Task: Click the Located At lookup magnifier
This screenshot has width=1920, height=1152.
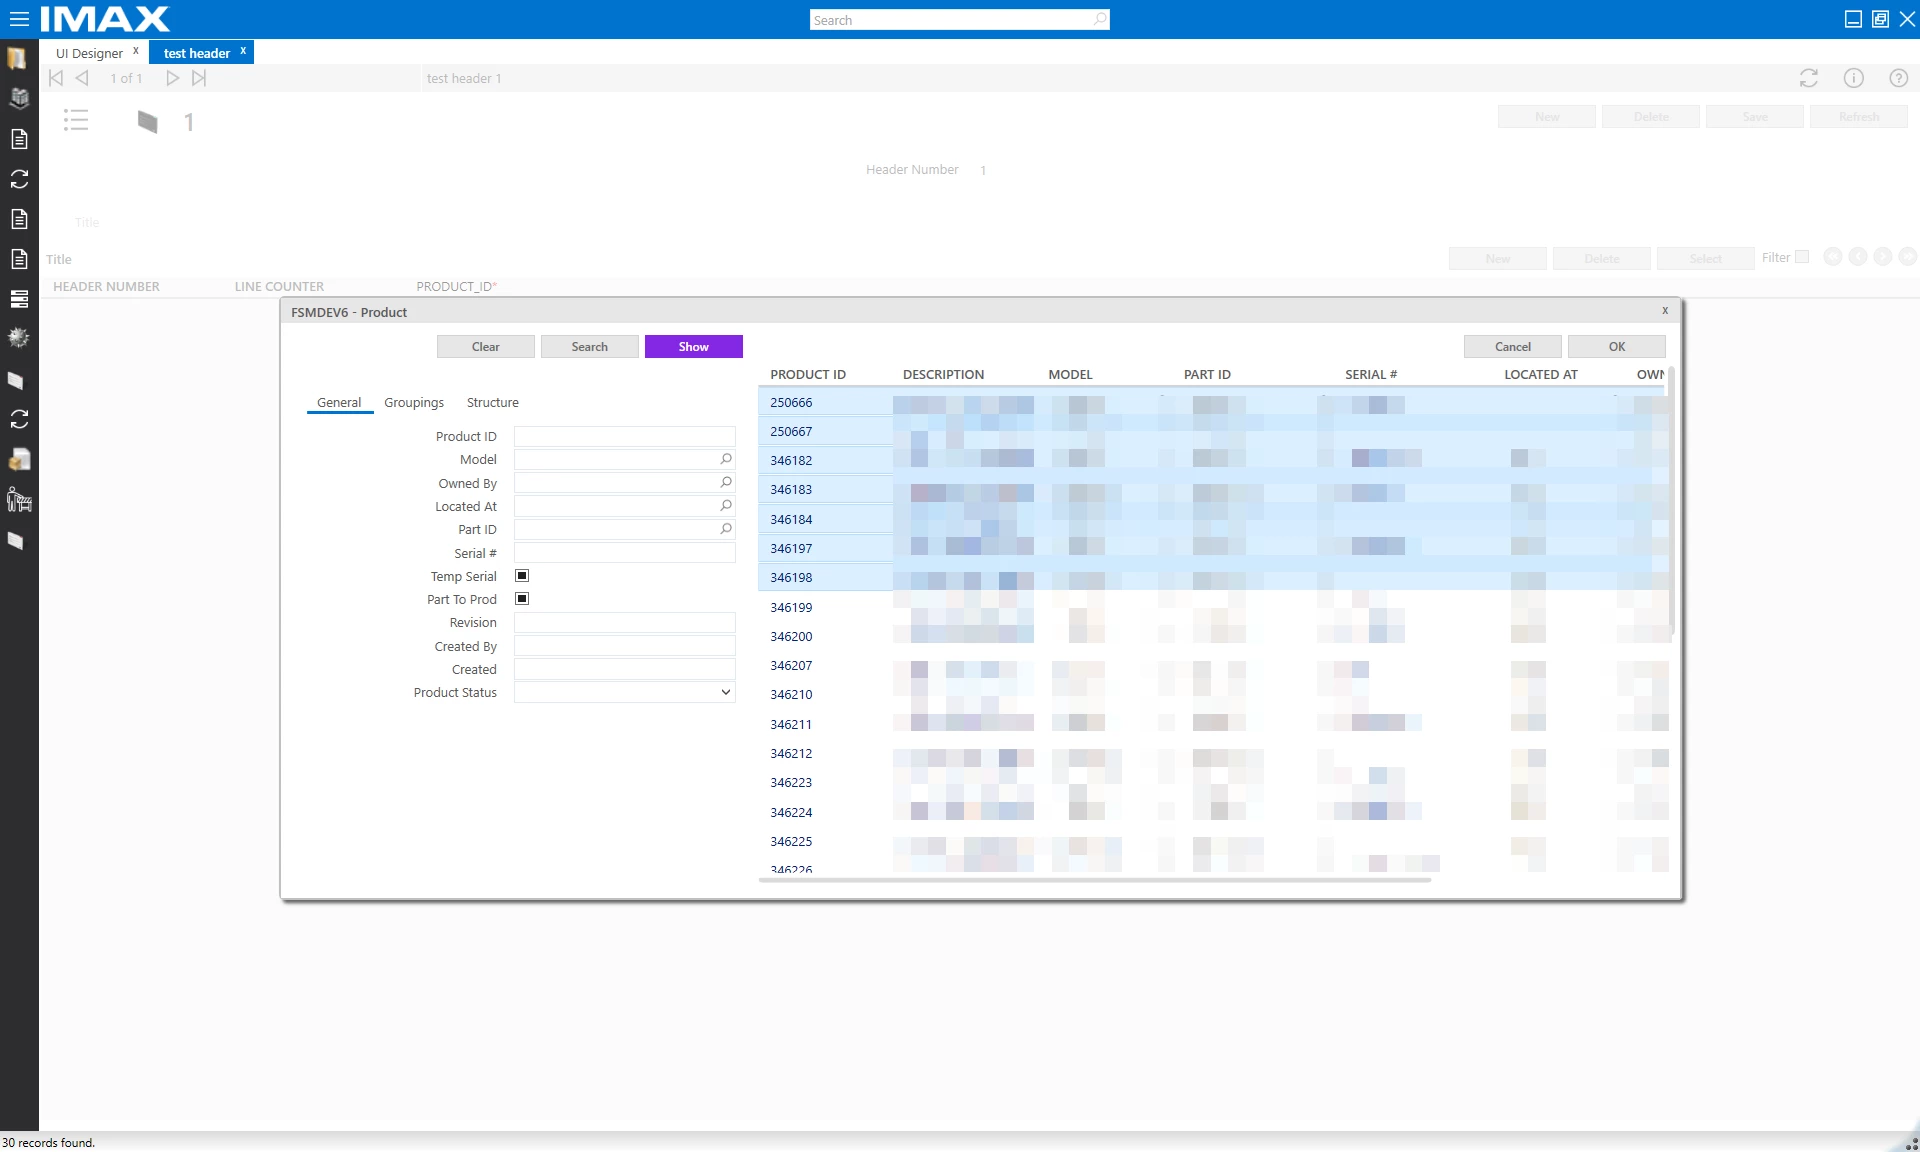Action: point(726,506)
